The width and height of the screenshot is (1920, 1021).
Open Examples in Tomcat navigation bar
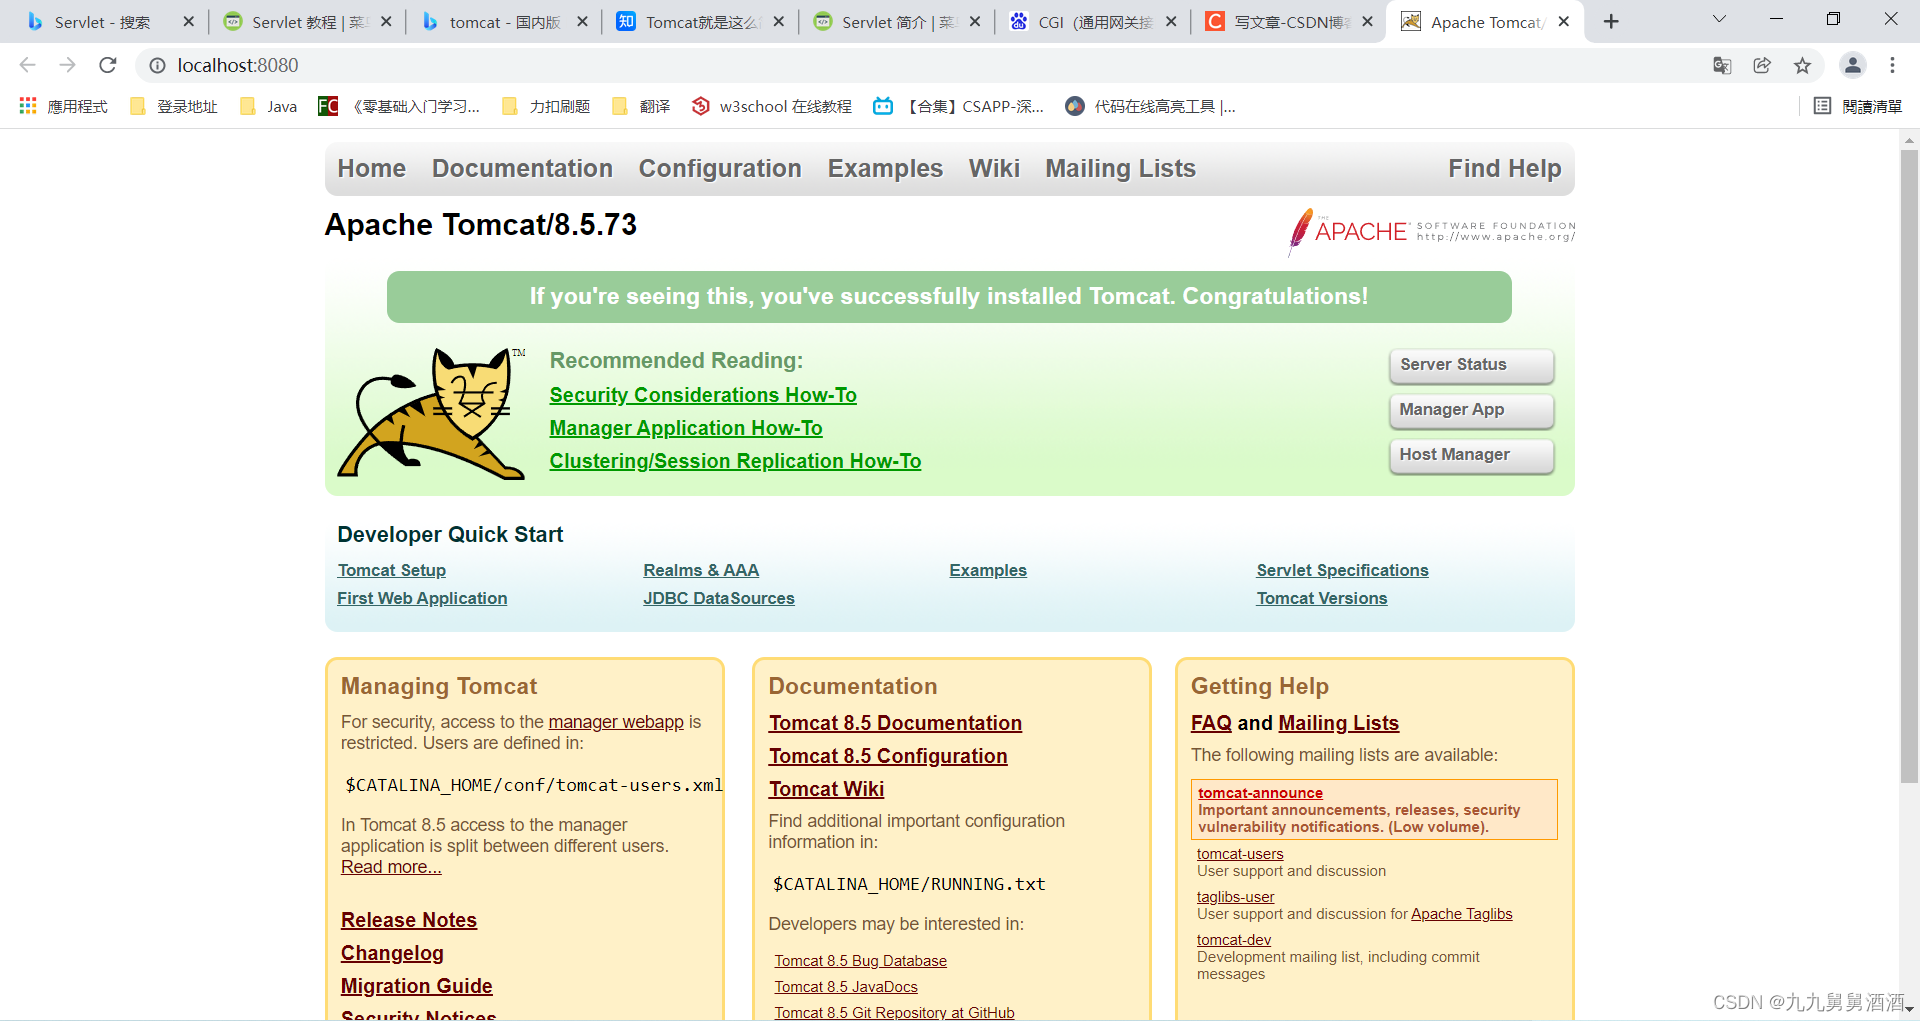click(x=885, y=168)
